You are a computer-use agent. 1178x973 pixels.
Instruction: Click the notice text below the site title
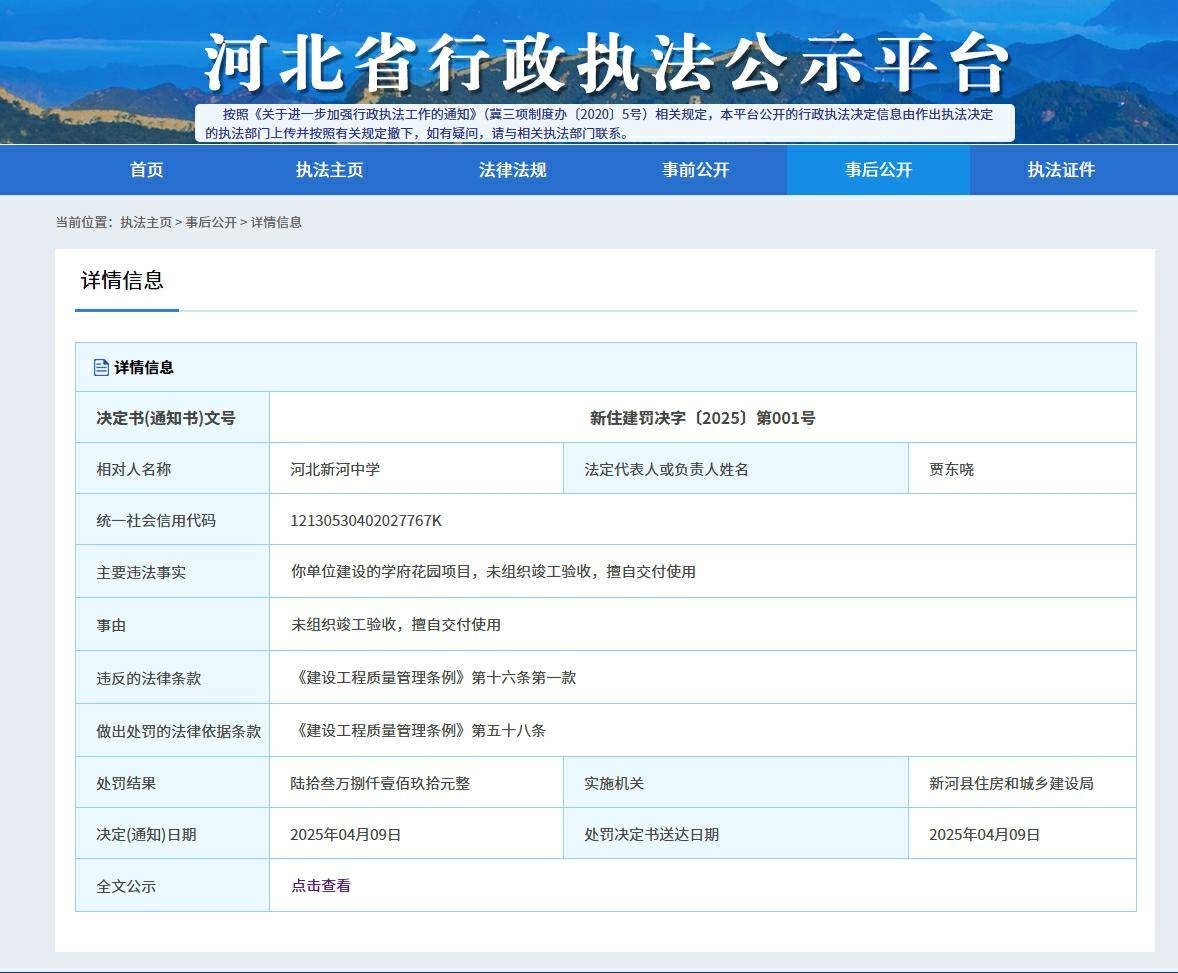coord(604,123)
